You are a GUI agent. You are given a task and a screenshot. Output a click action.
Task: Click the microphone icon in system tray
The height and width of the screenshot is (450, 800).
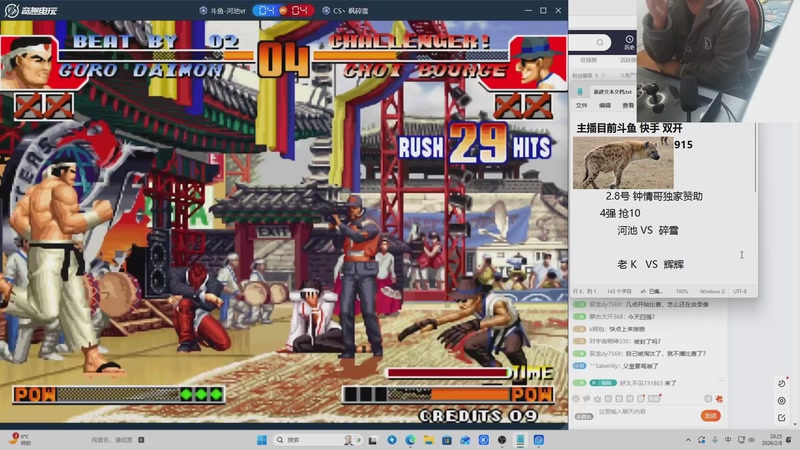(715, 440)
